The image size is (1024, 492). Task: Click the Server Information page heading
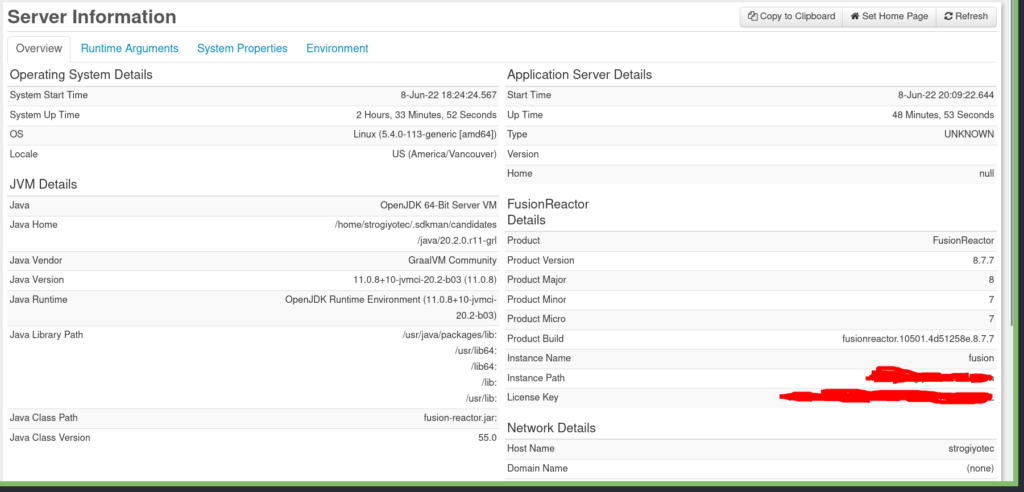click(x=92, y=17)
